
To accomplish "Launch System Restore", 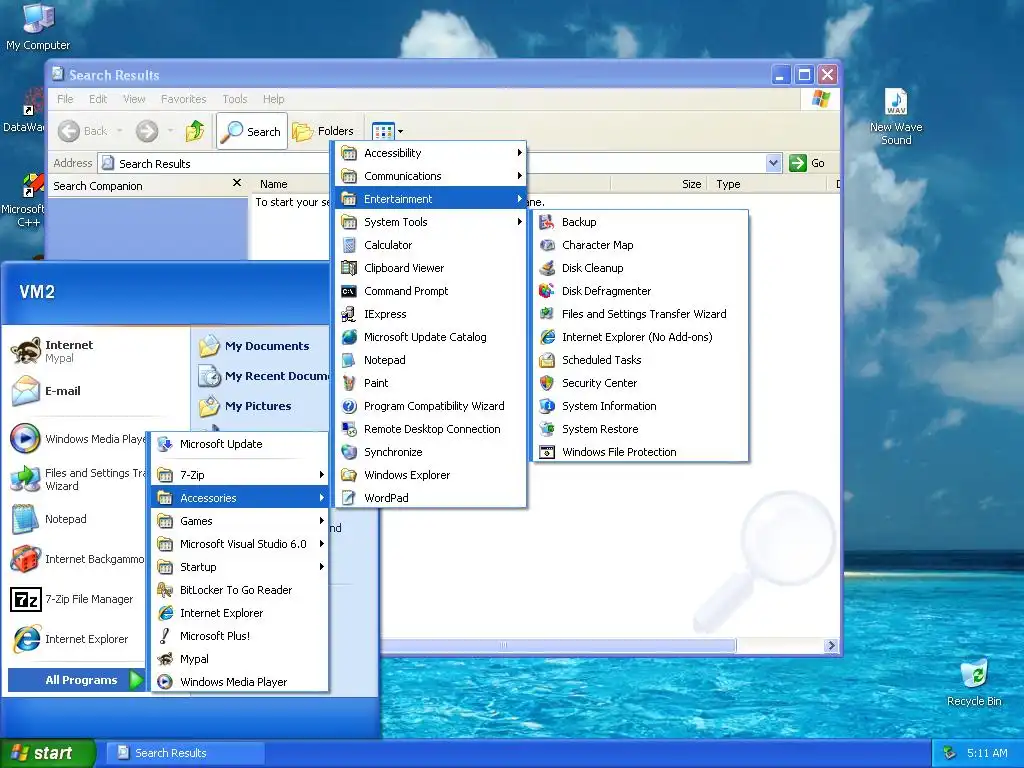I will tap(640, 429).
